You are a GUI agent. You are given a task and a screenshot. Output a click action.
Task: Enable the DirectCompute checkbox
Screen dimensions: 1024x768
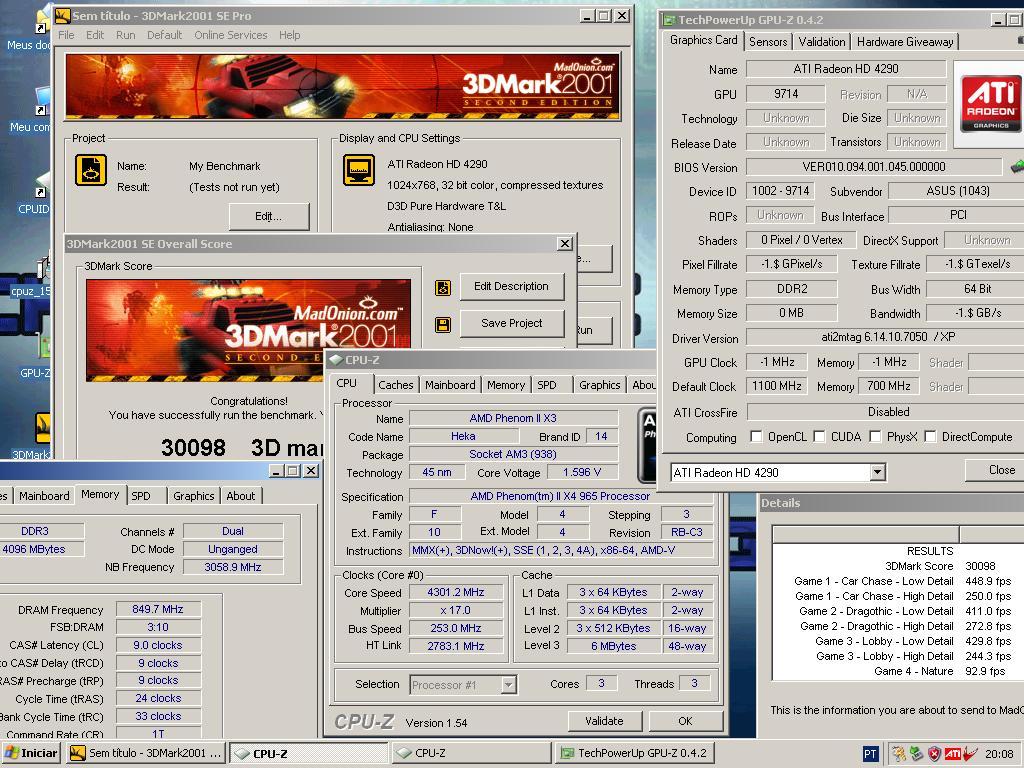pyautogui.click(x=931, y=436)
